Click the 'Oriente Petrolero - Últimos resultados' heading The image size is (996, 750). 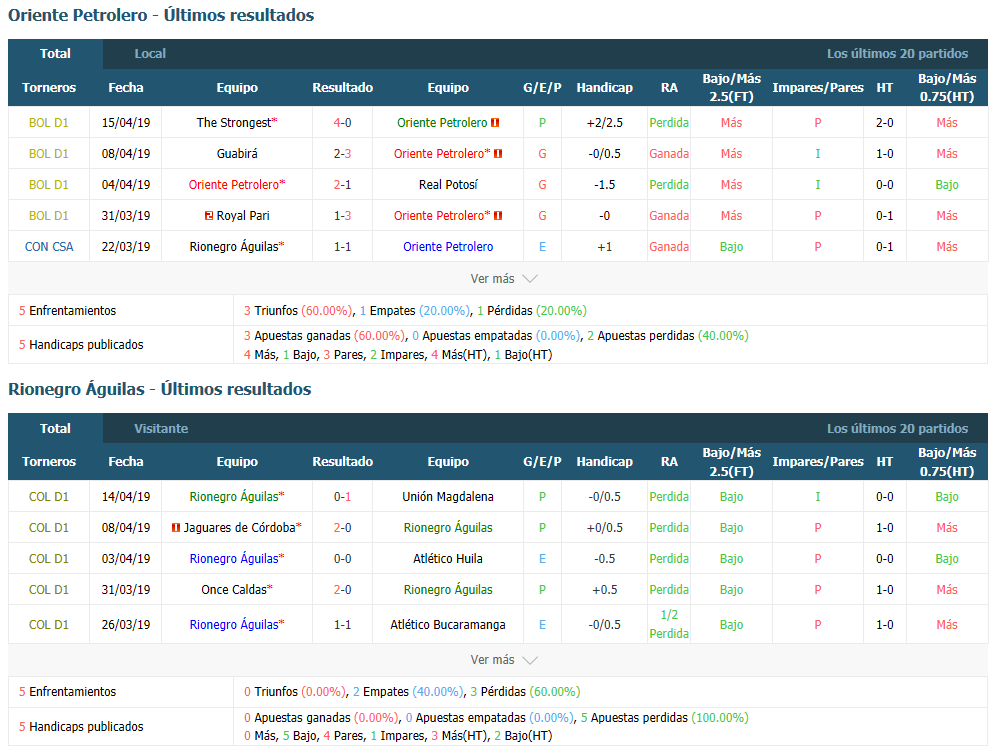tap(161, 15)
